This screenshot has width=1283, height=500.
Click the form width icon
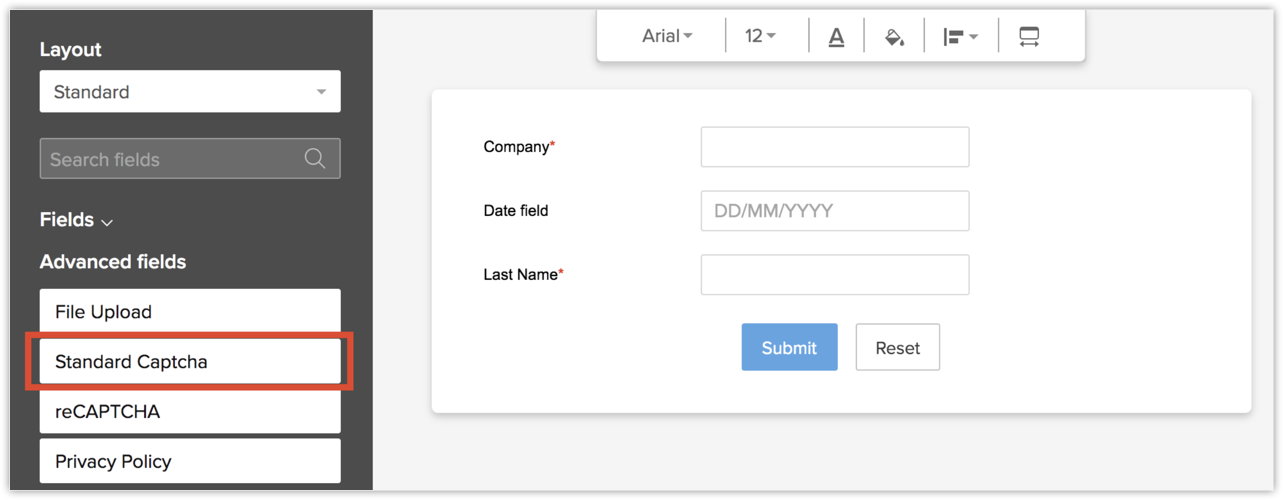tap(1029, 37)
